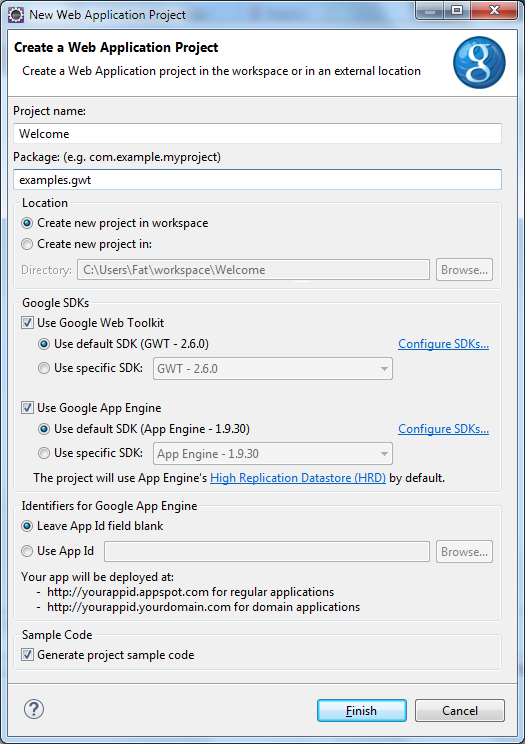Click the help question mark icon
This screenshot has width=525, height=745.
[34, 709]
